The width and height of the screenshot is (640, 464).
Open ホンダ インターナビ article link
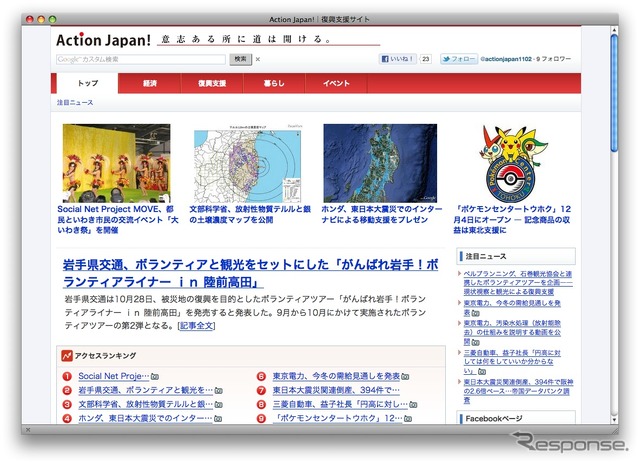[x=382, y=214]
